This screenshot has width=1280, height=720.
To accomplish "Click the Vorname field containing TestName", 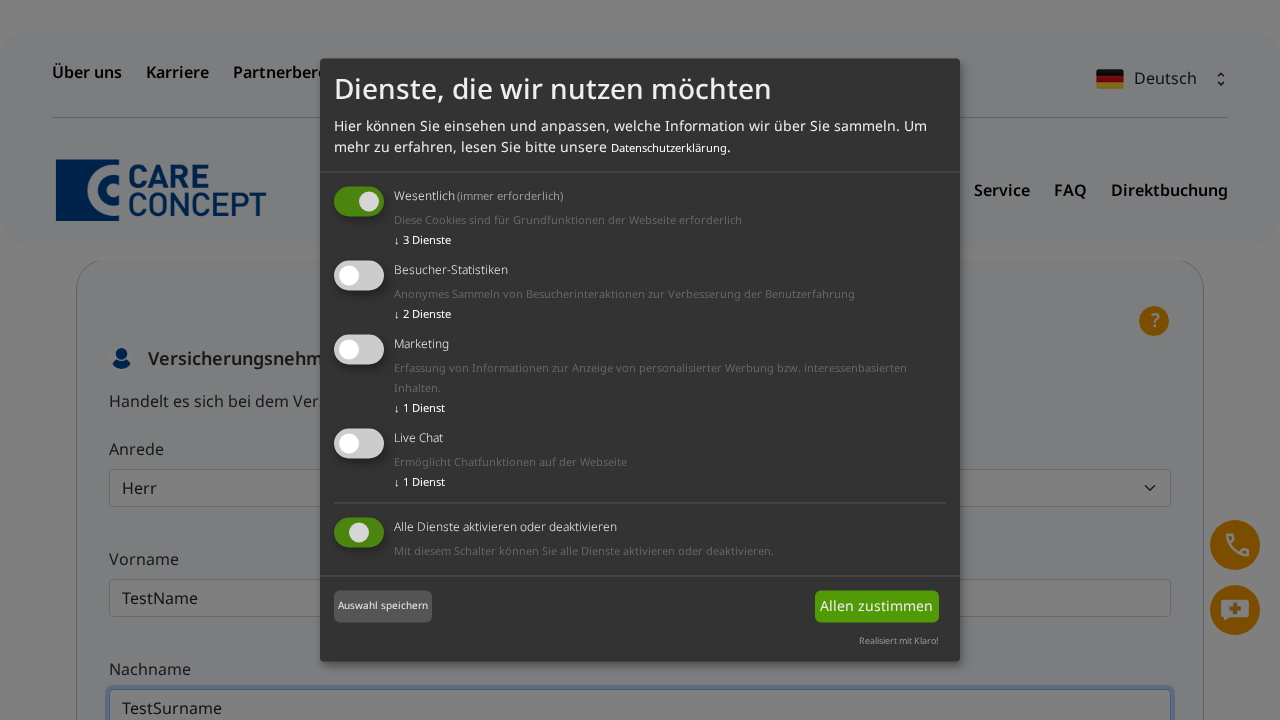I will [640, 598].
